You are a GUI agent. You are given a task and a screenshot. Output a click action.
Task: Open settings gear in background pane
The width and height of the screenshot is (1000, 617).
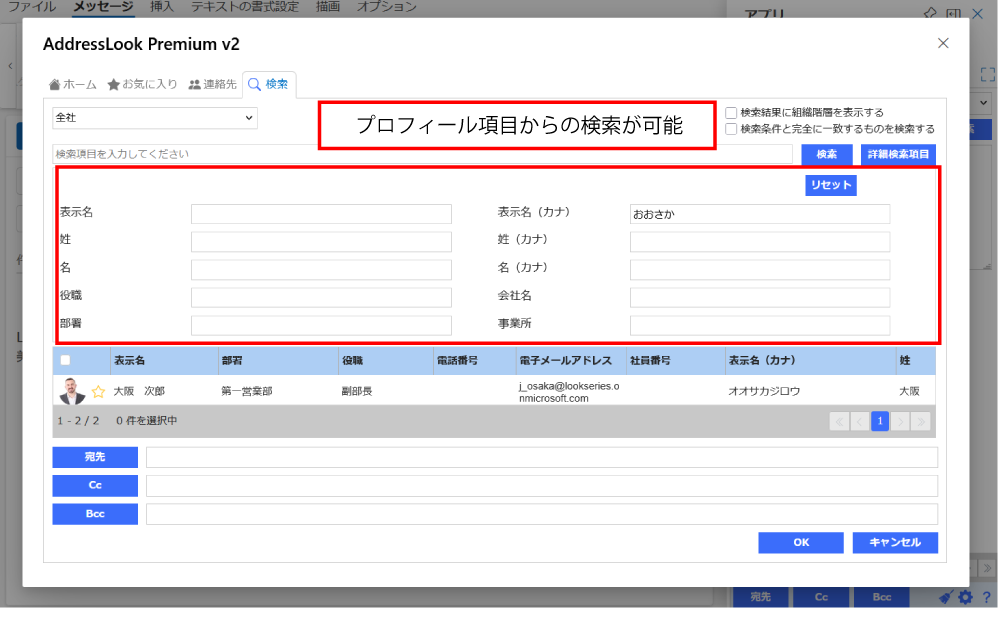pos(966,598)
